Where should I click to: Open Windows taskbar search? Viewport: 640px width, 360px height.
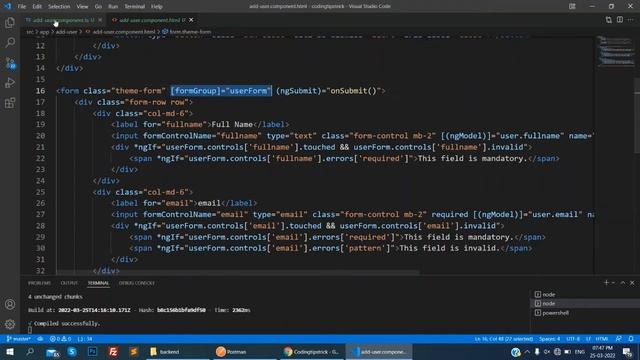coord(30,351)
